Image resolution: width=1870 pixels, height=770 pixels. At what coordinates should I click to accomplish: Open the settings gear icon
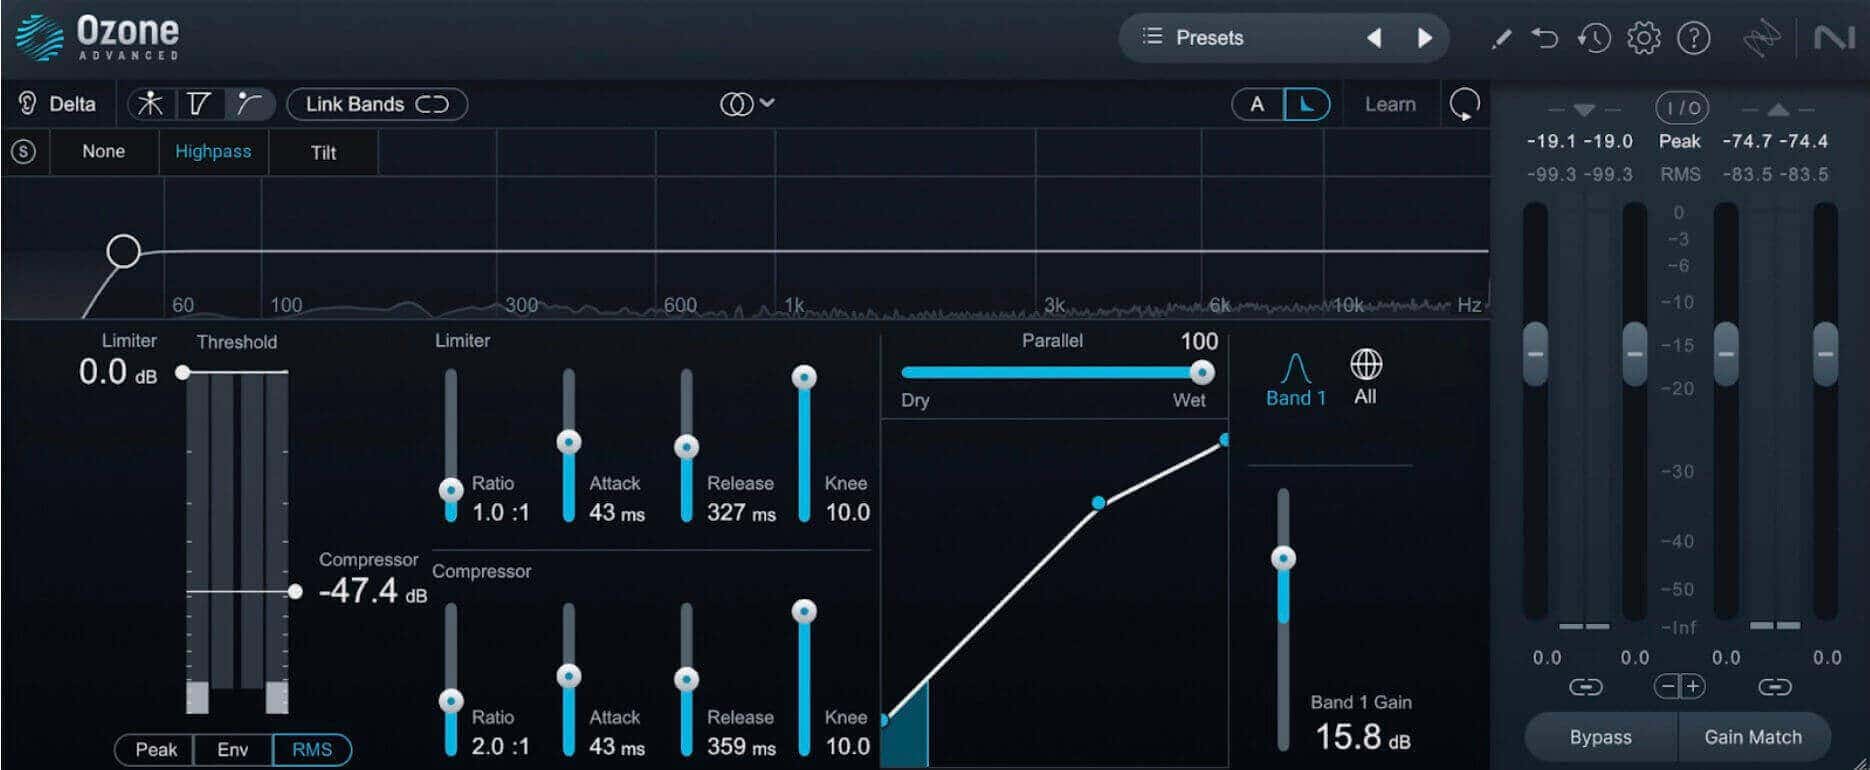click(x=1643, y=38)
